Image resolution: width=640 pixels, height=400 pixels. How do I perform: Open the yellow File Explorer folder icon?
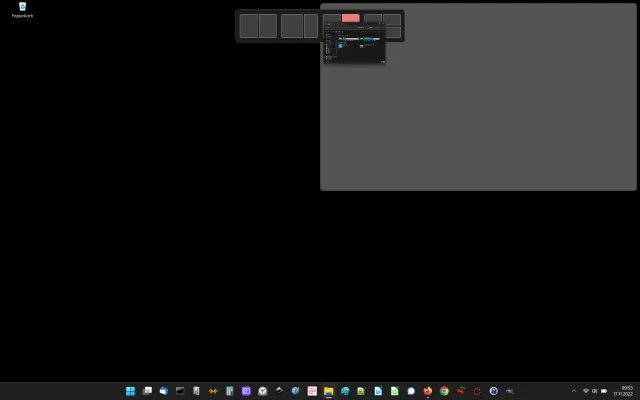[329, 391]
